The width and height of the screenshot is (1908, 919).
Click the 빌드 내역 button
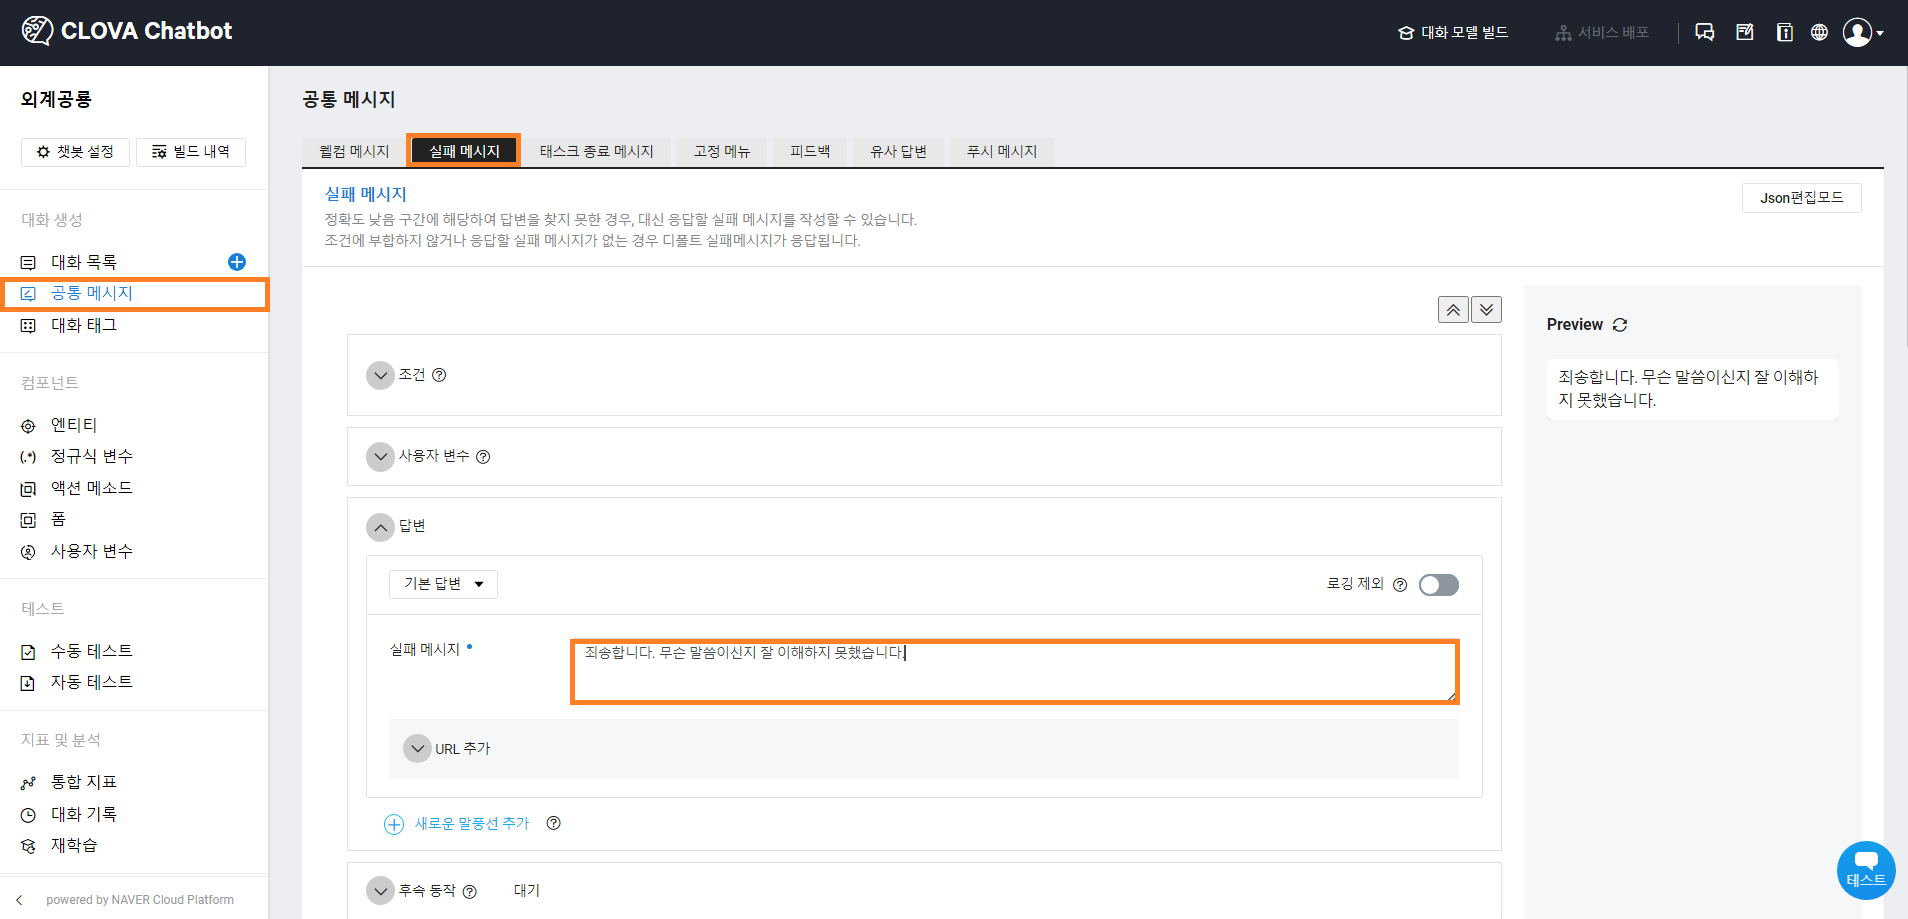click(x=191, y=152)
